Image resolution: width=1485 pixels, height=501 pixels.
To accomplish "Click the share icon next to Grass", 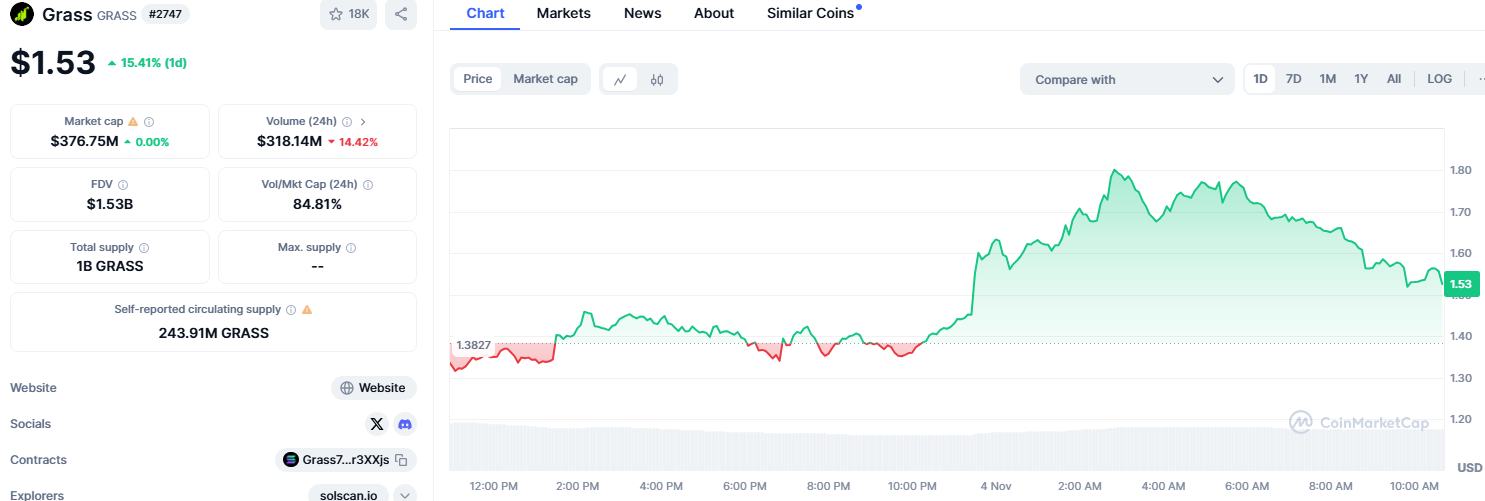I will click(x=401, y=14).
